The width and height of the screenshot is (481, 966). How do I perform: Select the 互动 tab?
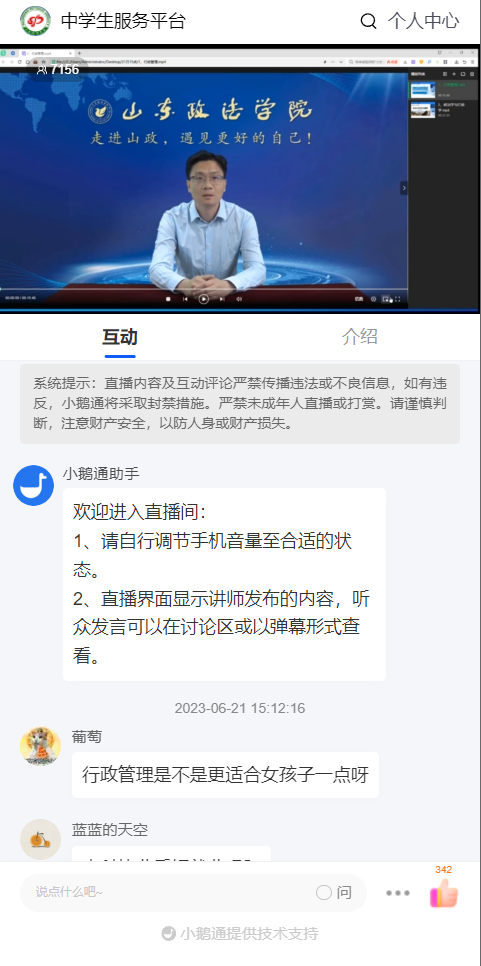click(120, 336)
